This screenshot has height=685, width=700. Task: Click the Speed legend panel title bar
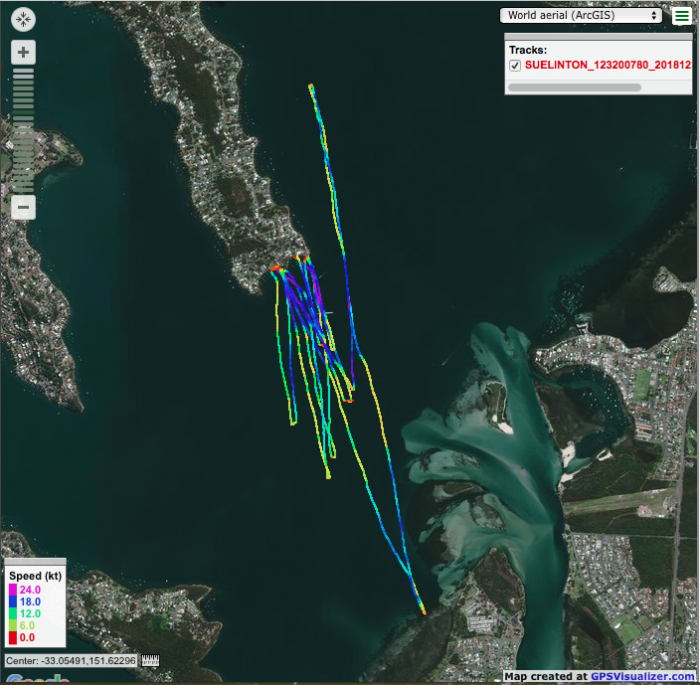pyautogui.click(x=35, y=564)
